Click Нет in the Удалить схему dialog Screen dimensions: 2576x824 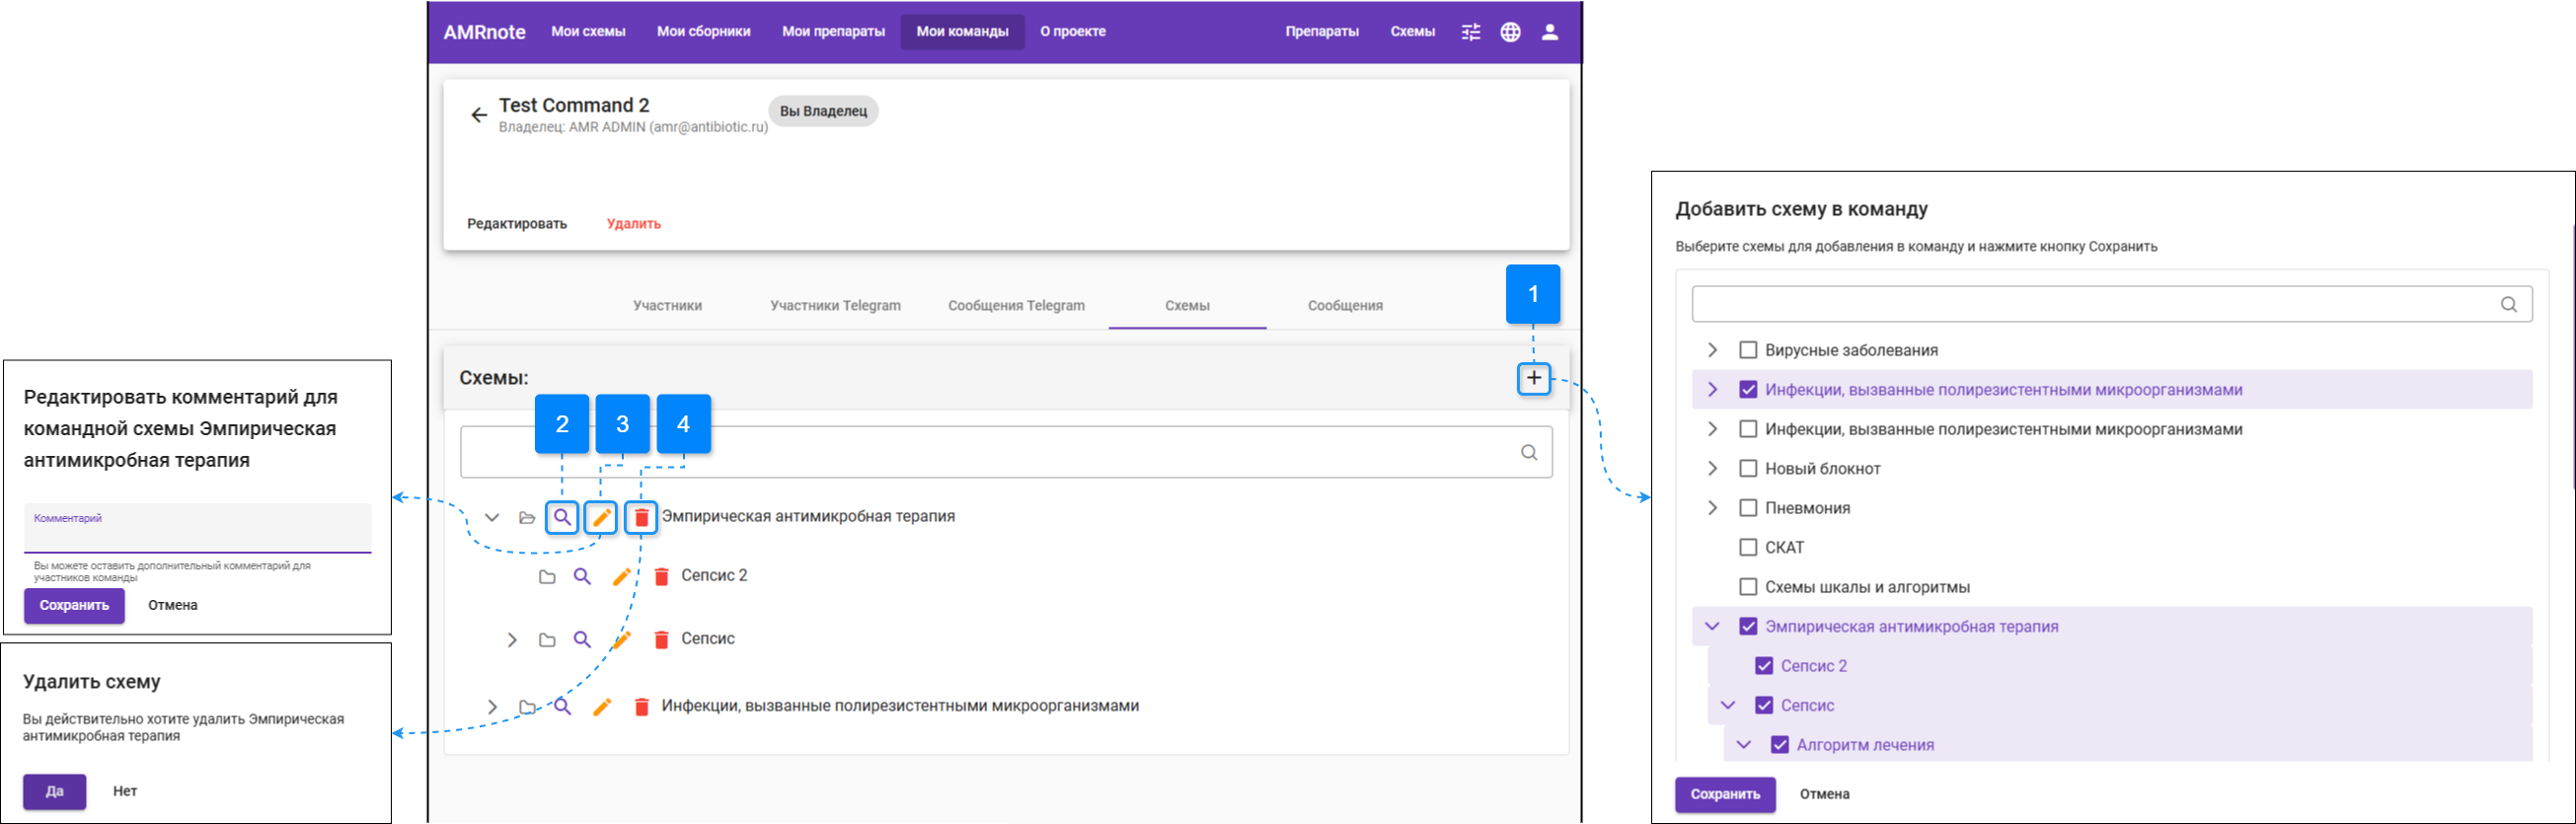click(x=125, y=792)
